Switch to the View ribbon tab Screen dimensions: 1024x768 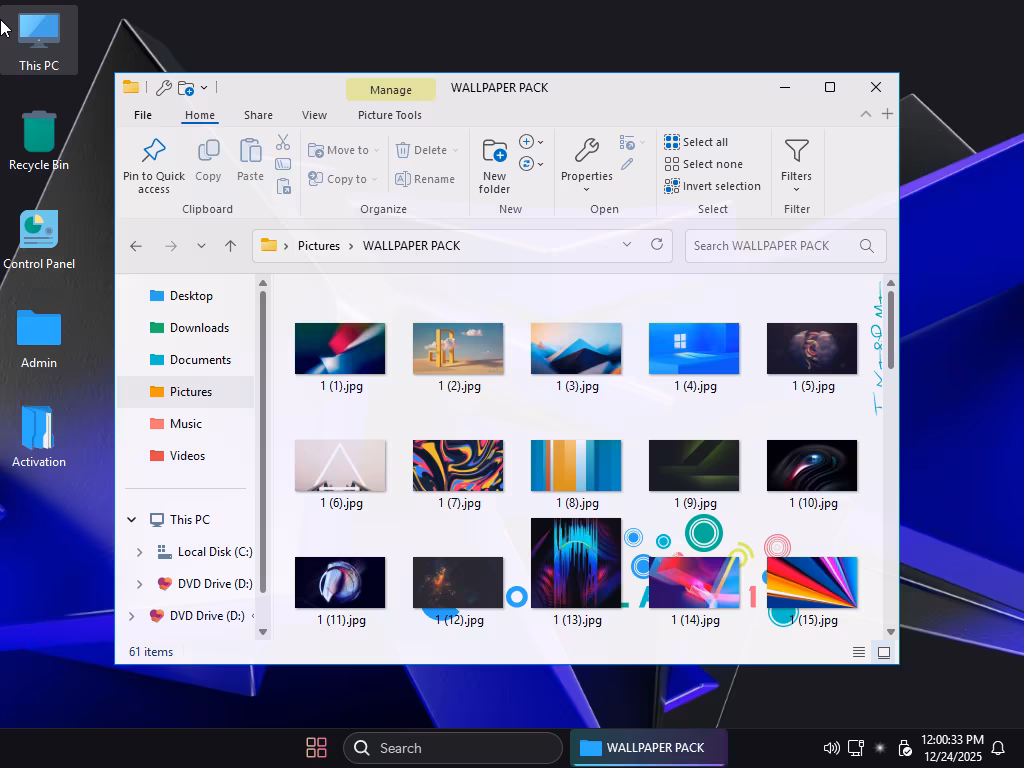(x=314, y=115)
